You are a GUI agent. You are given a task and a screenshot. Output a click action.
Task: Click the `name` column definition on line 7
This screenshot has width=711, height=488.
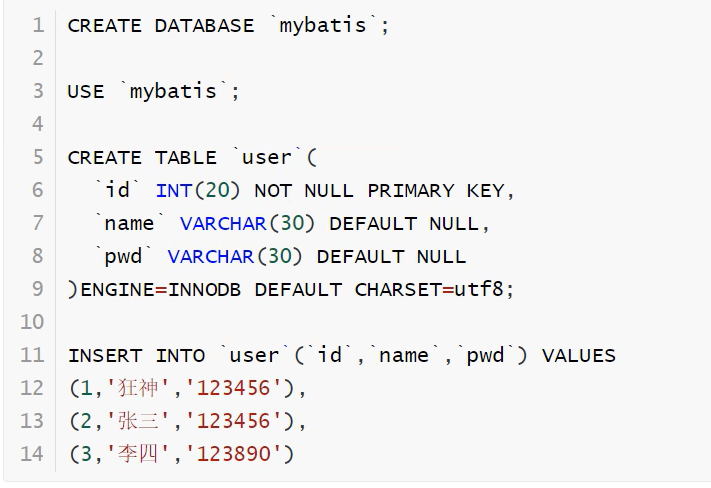click(x=124, y=223)
